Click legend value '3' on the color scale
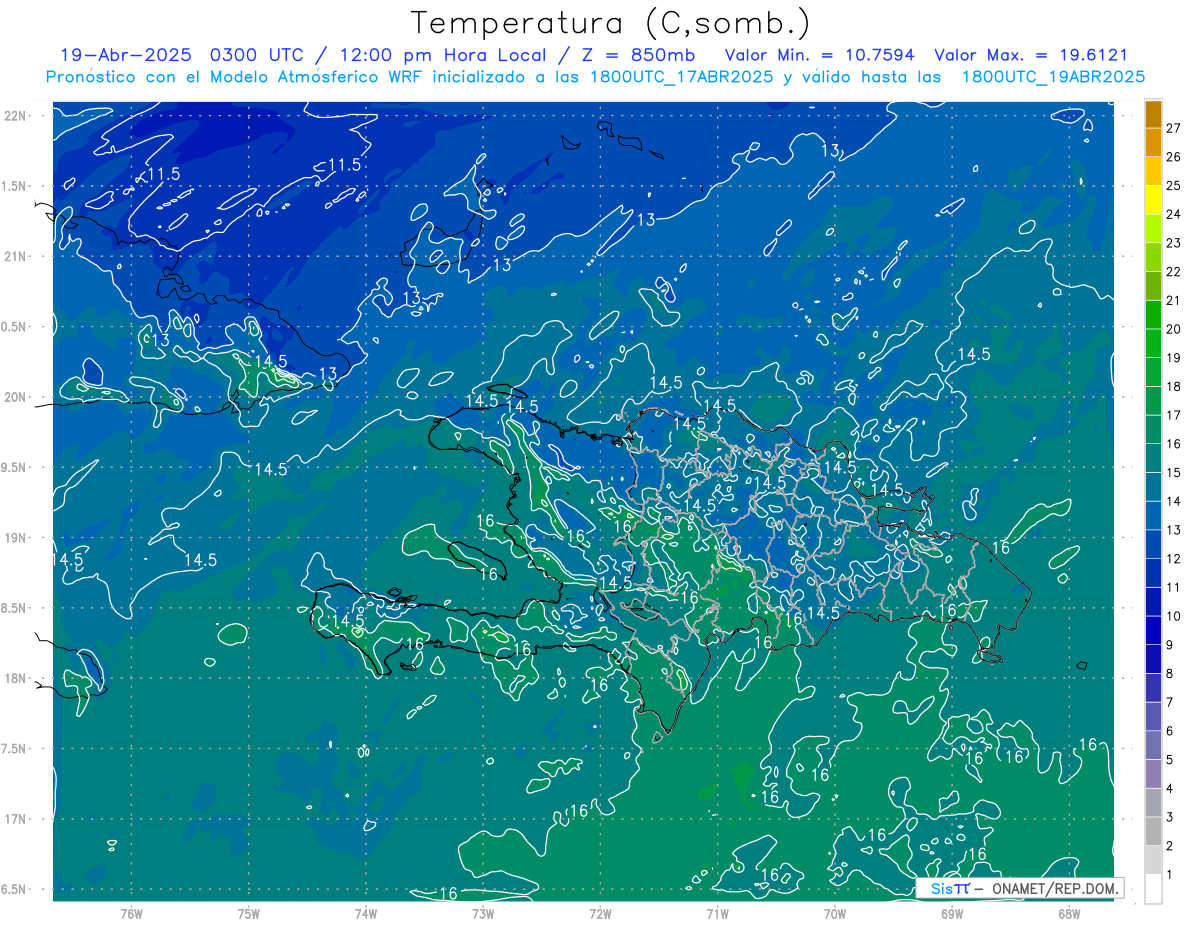This screenshot has height=927, width=1200. pos(1170,817)
